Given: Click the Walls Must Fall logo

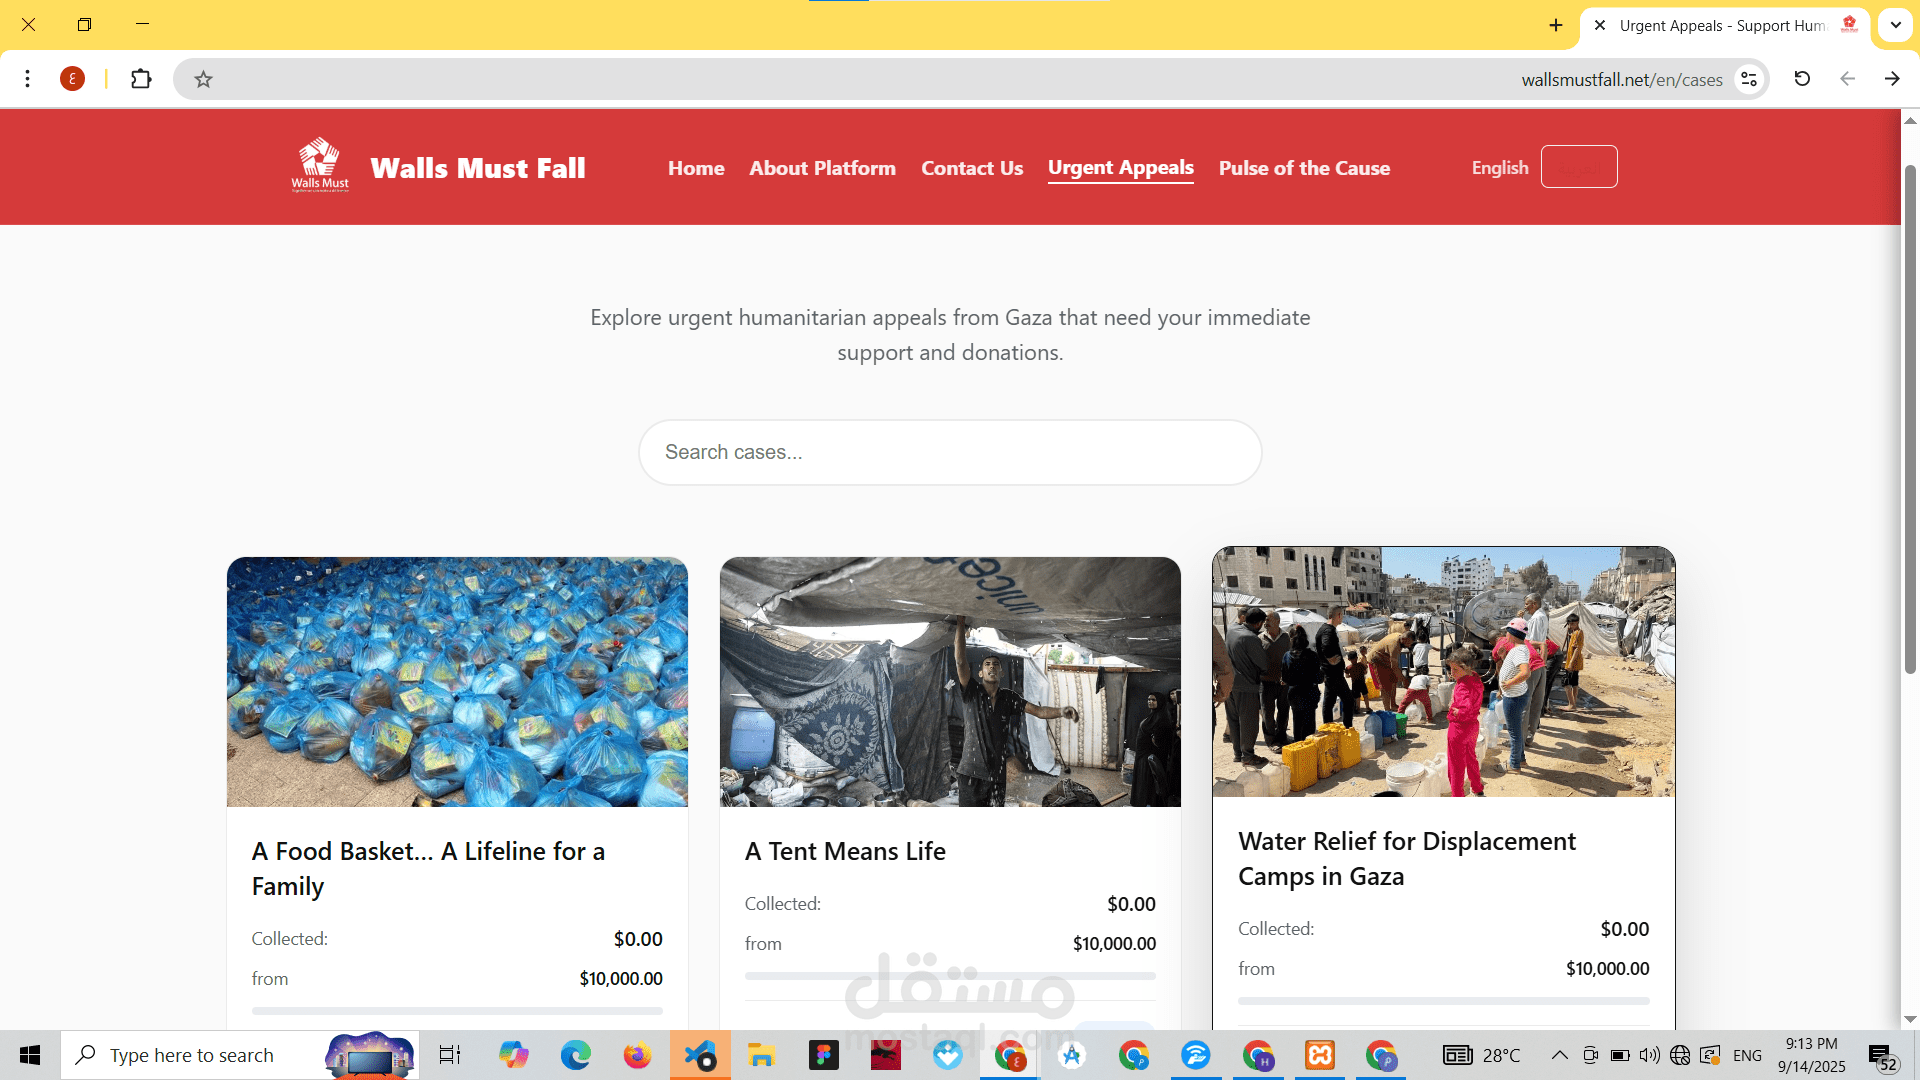Looking at the screenshot, I should click(320, 165).
